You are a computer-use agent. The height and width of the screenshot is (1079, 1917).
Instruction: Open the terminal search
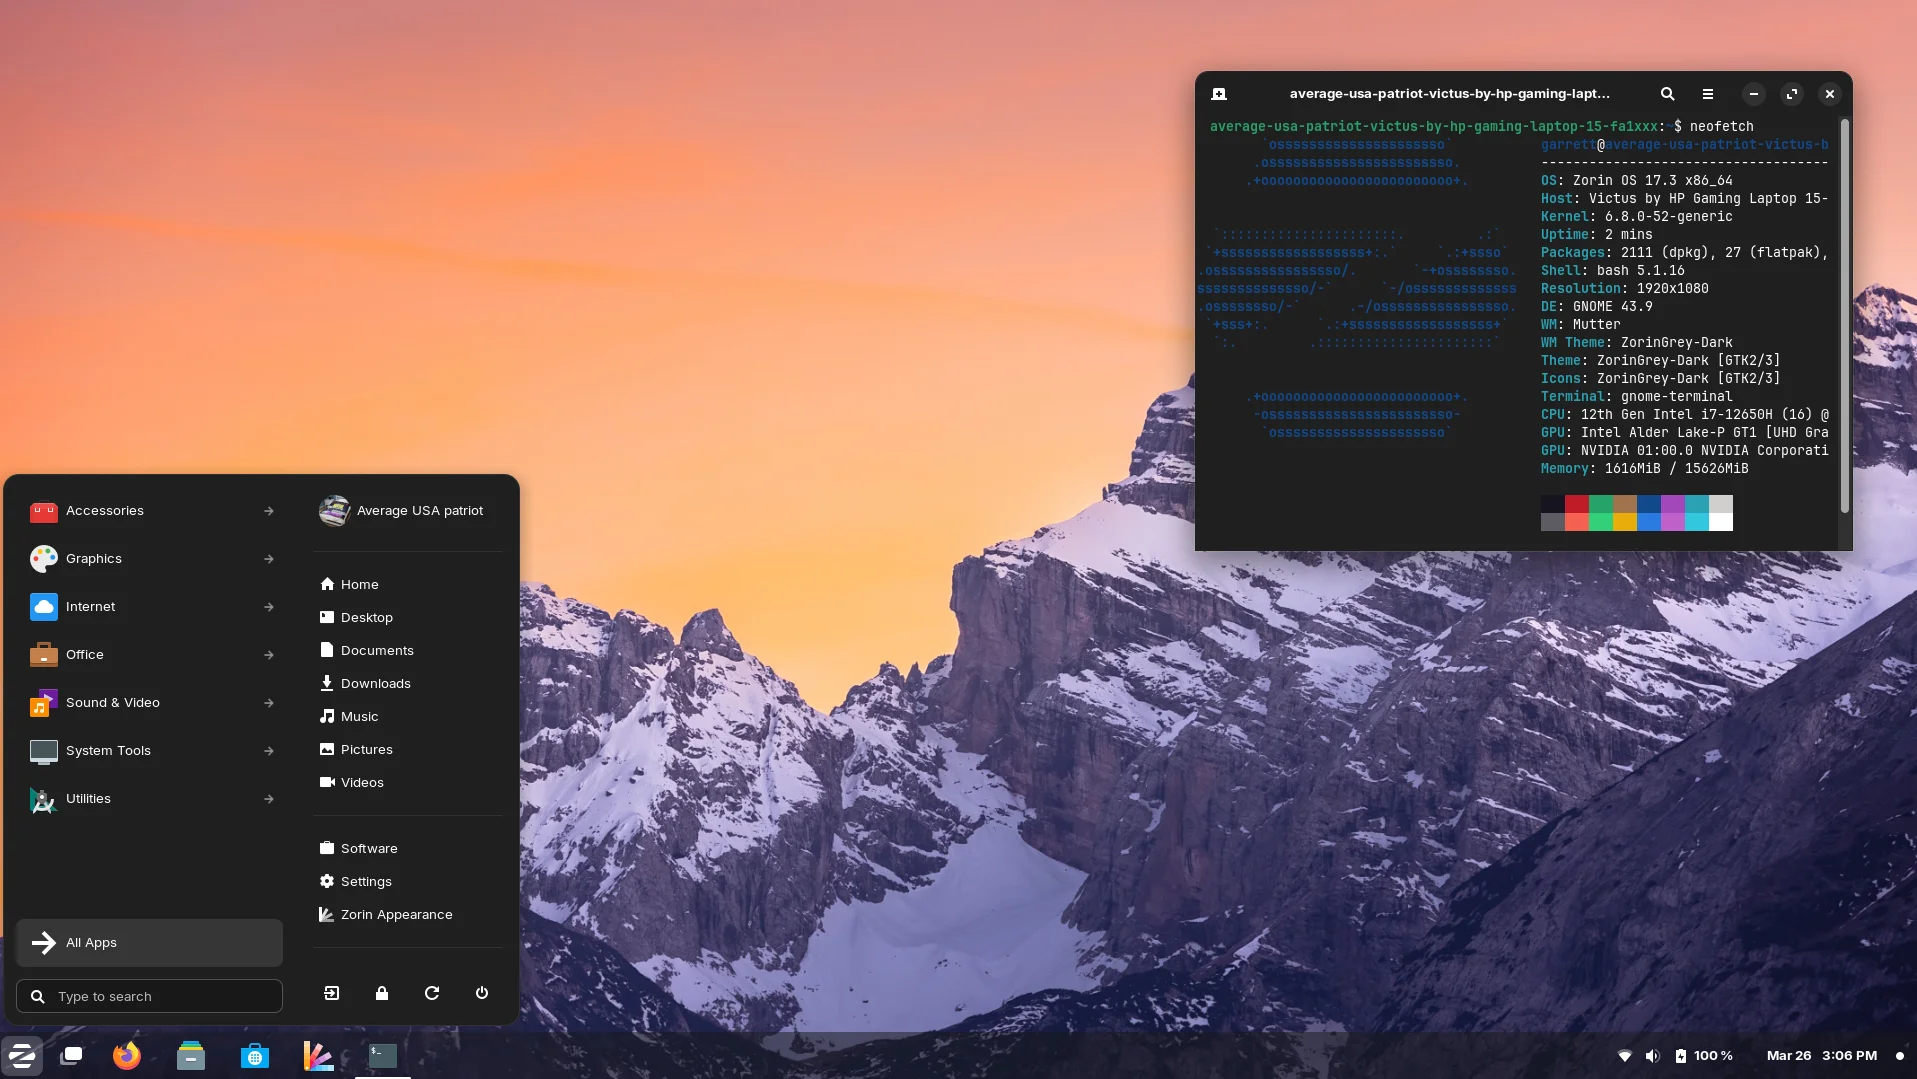(1667, 93)
